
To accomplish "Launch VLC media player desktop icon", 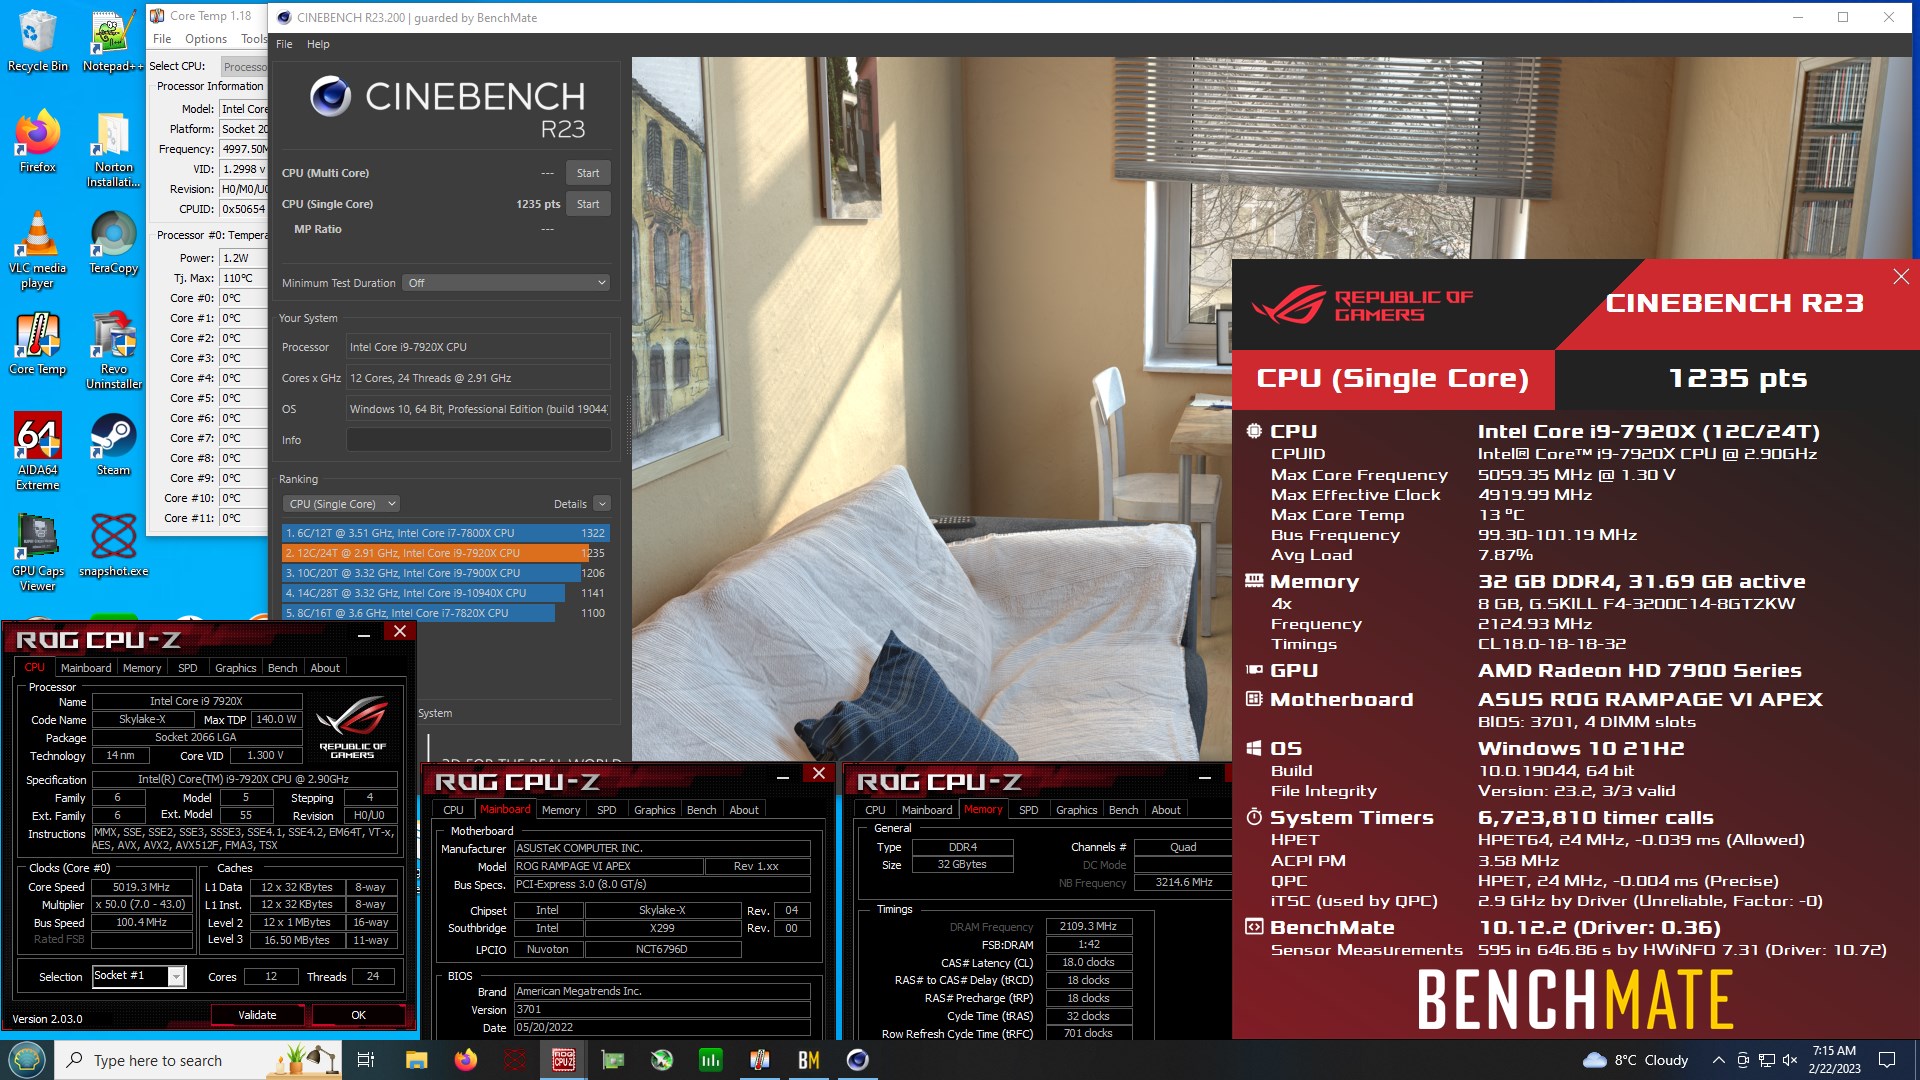I will point(37,251).
